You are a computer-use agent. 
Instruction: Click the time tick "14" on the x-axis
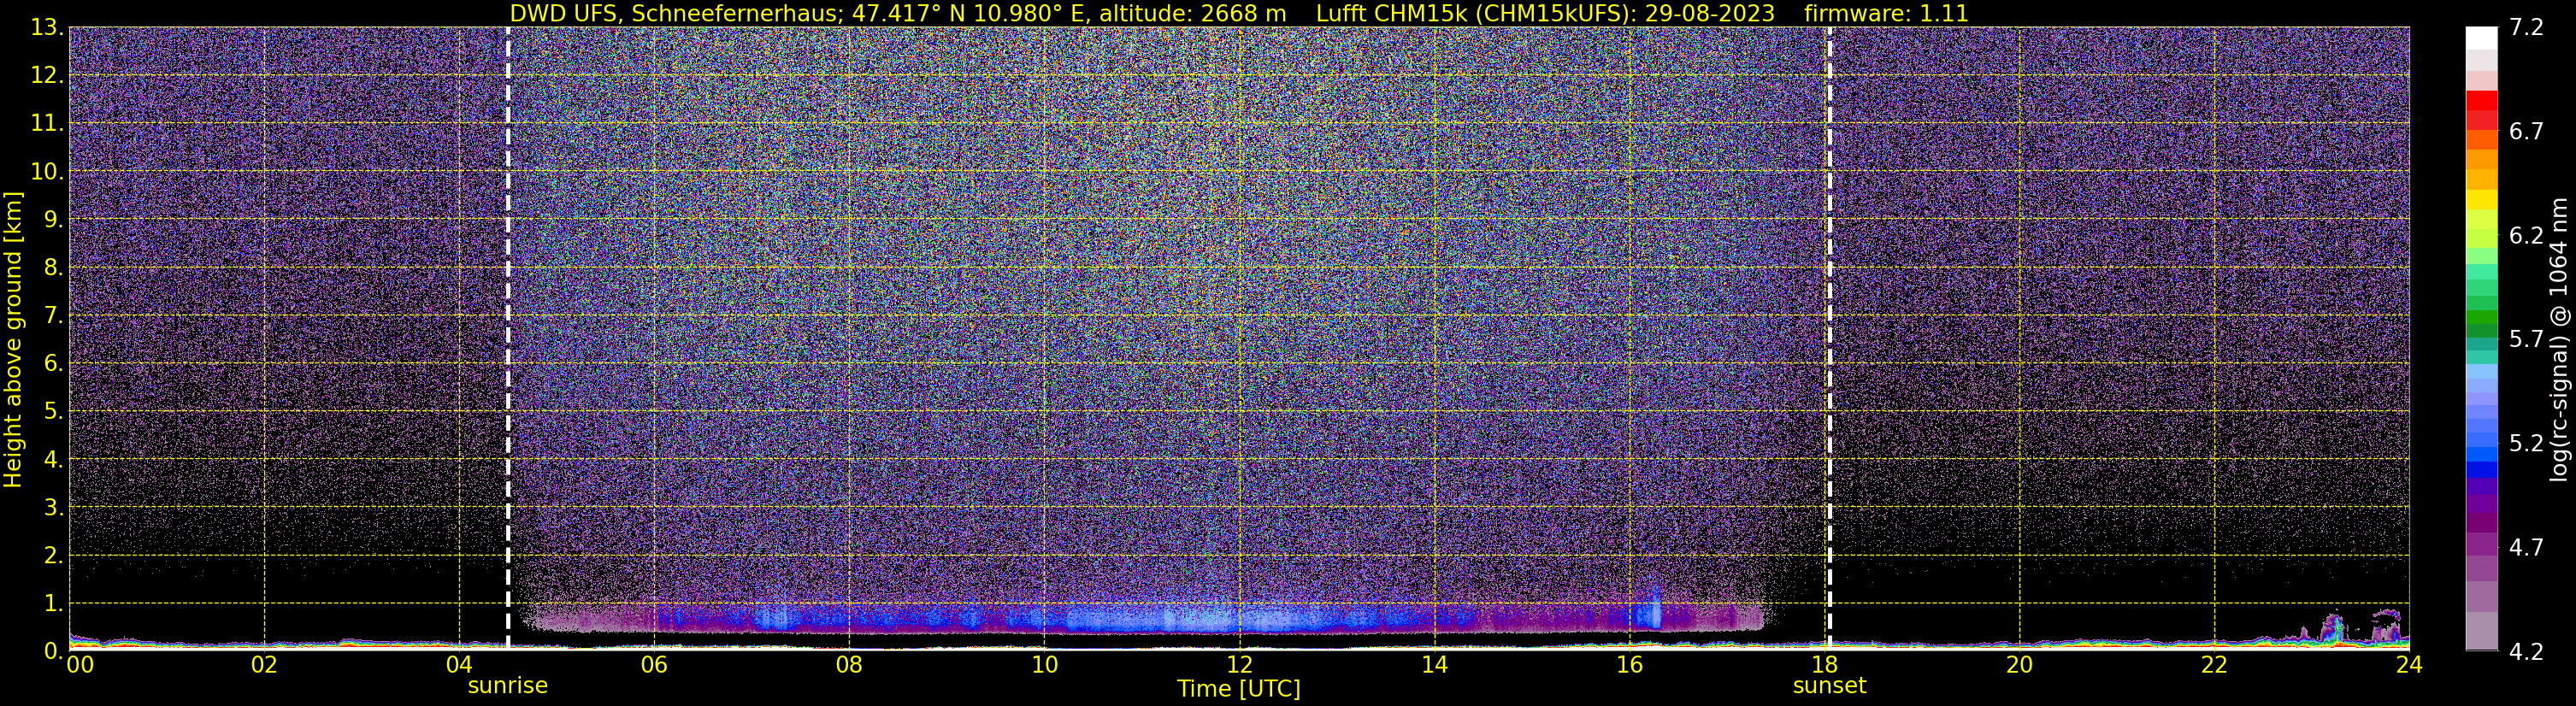click(x=1434, y=665)
